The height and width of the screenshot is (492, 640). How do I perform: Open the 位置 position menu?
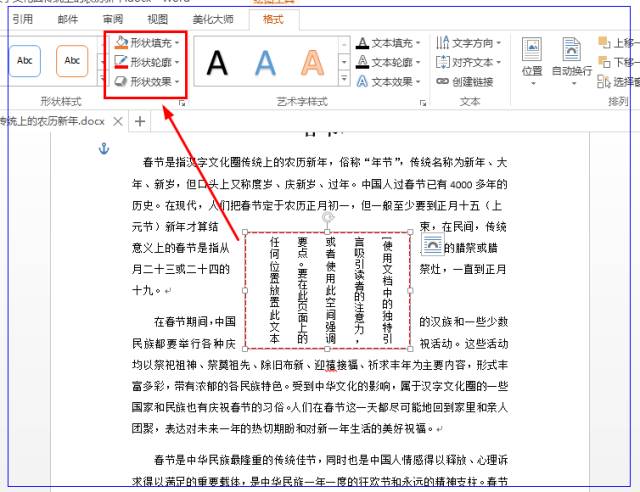(532, 61)
